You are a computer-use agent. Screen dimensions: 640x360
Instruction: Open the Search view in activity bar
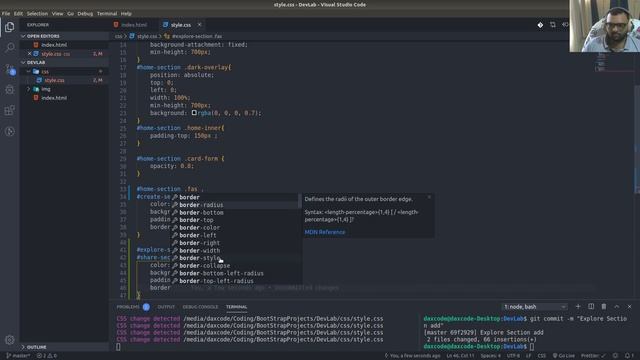coord(9,48)
